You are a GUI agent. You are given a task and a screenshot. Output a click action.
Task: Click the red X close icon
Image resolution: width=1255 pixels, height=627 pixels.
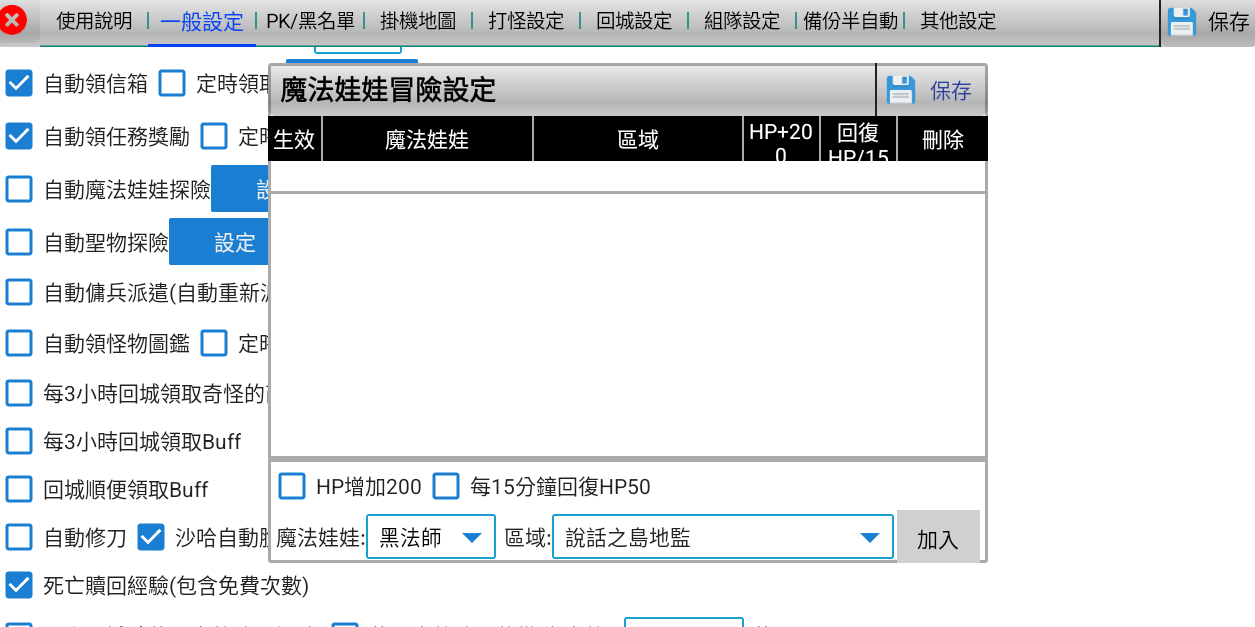(13, 20)
